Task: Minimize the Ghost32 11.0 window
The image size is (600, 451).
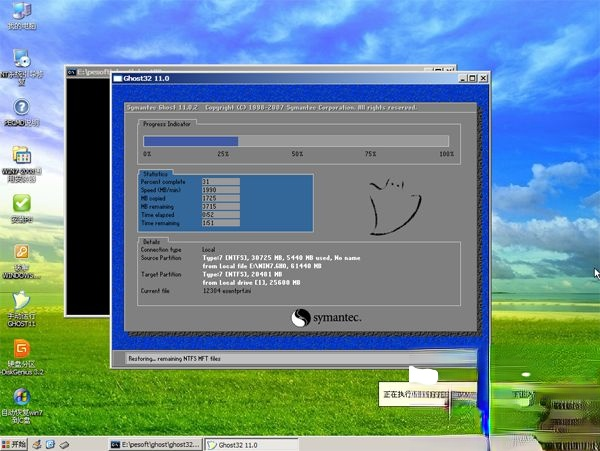Action: (x=463, y=78)
